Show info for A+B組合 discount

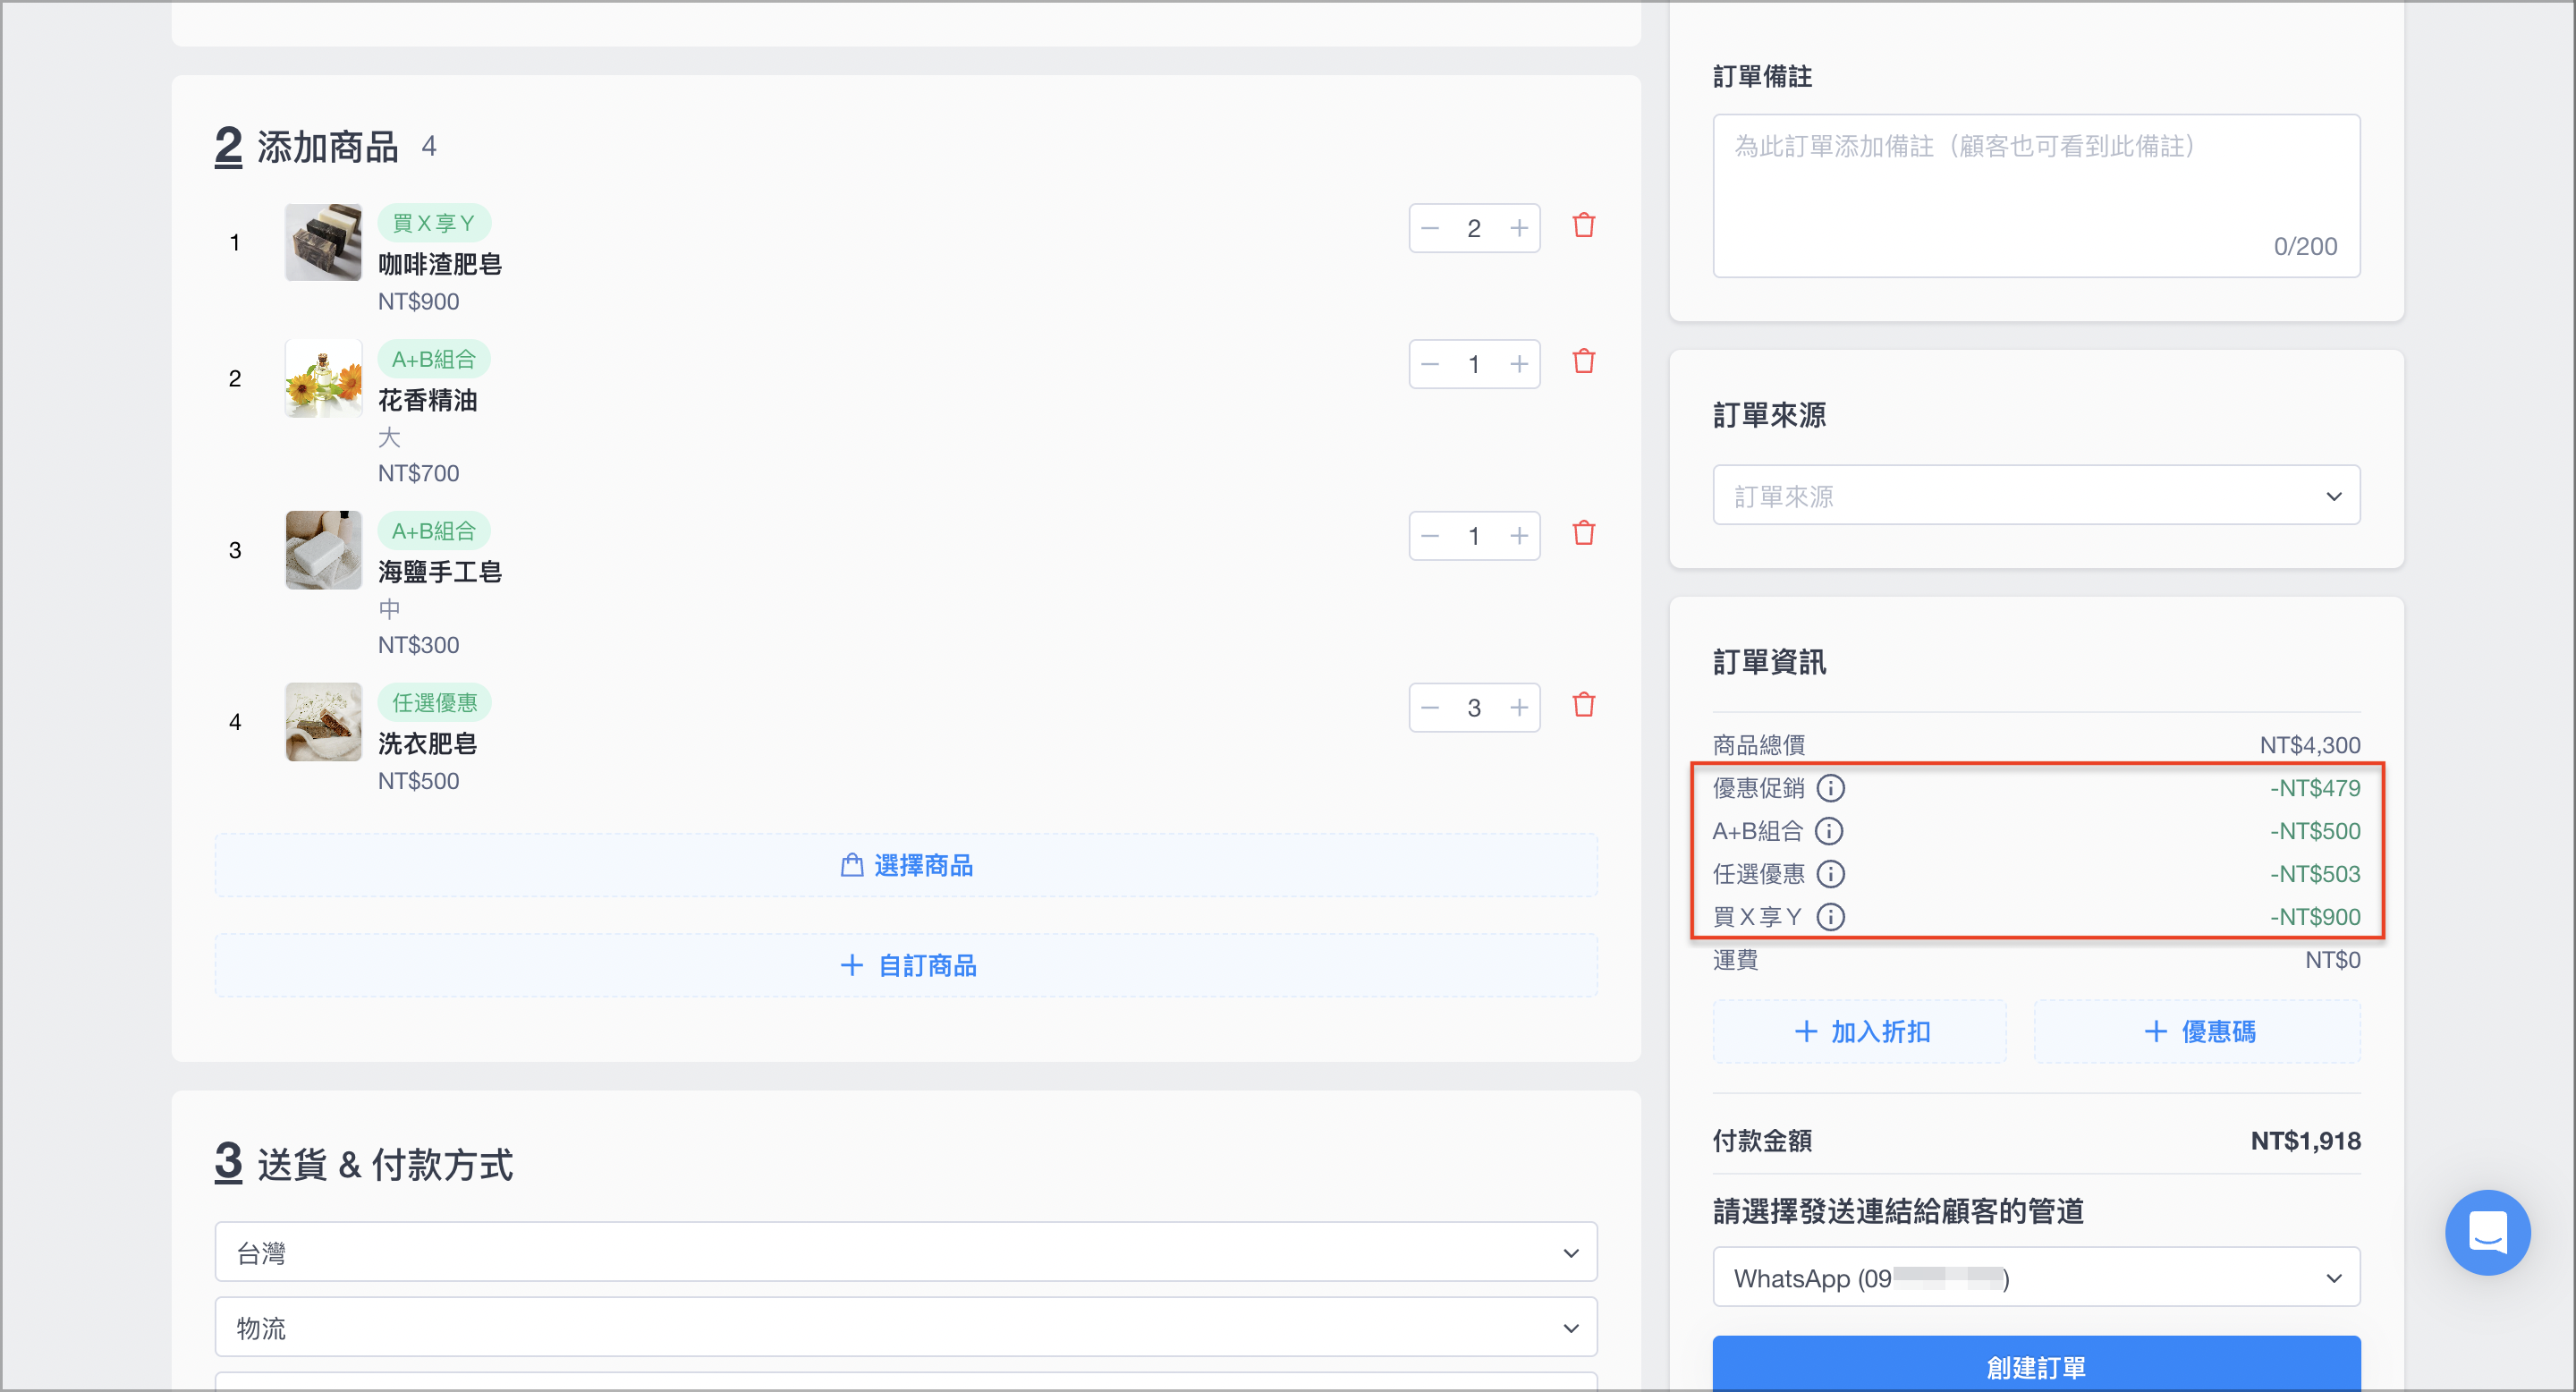(x=1828, y=832)
